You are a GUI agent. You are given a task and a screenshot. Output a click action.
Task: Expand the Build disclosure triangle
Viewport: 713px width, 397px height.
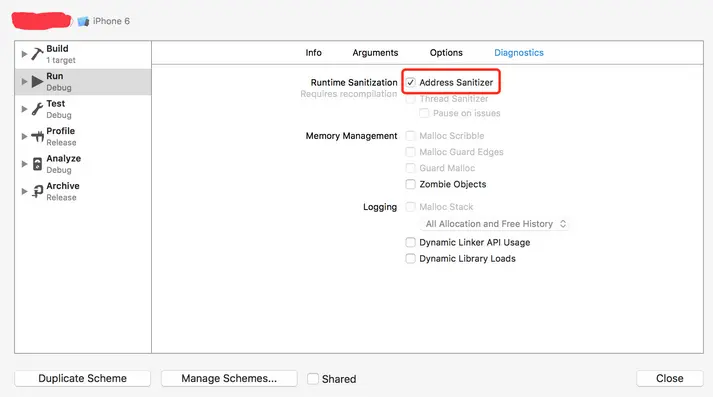pos(24,54)
